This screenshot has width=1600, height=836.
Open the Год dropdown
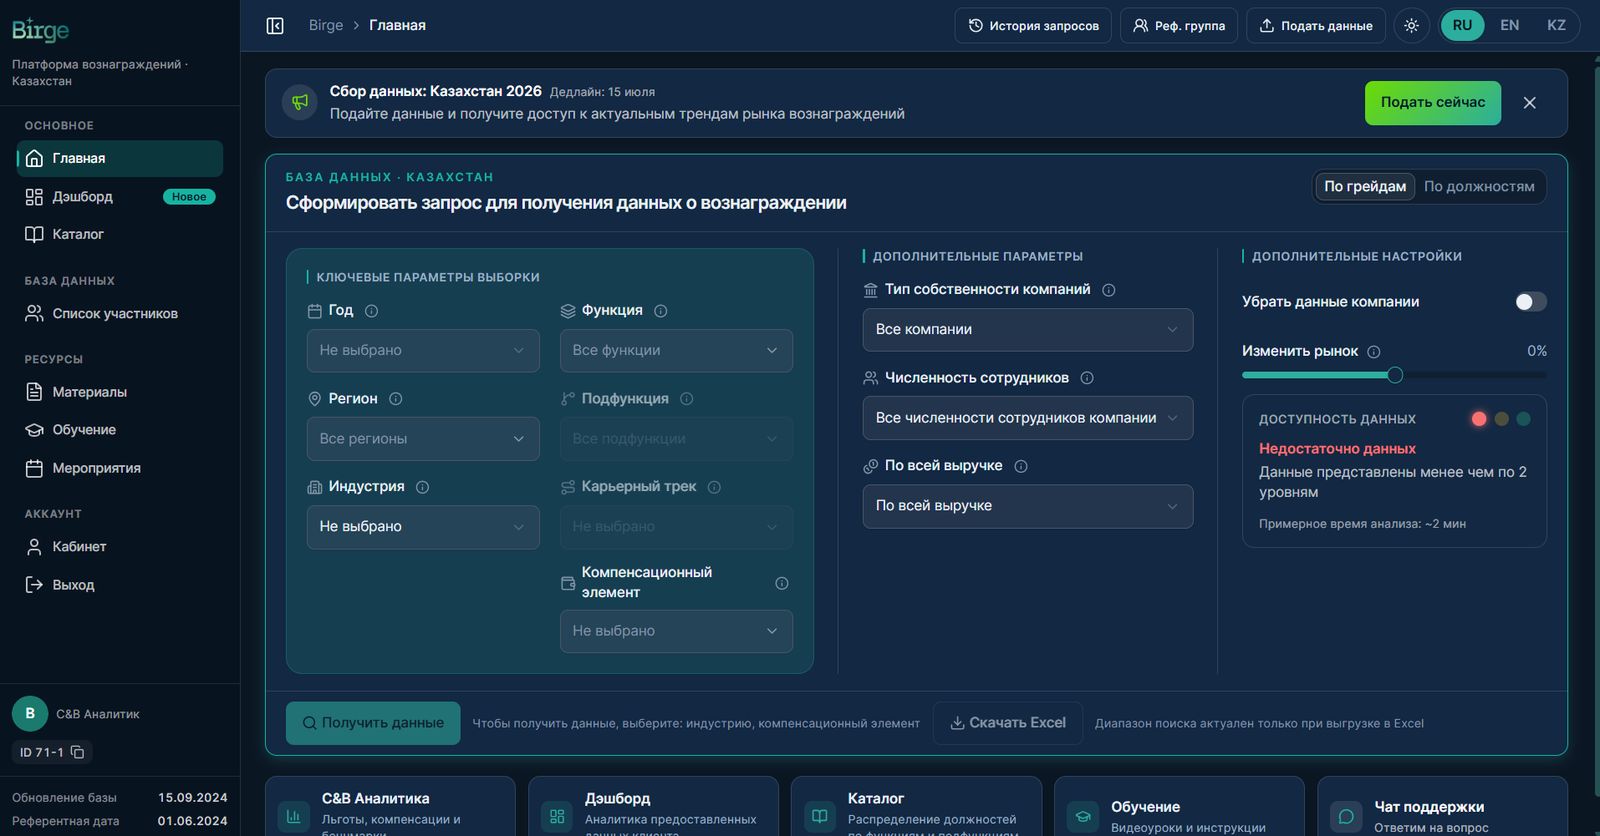423,351
